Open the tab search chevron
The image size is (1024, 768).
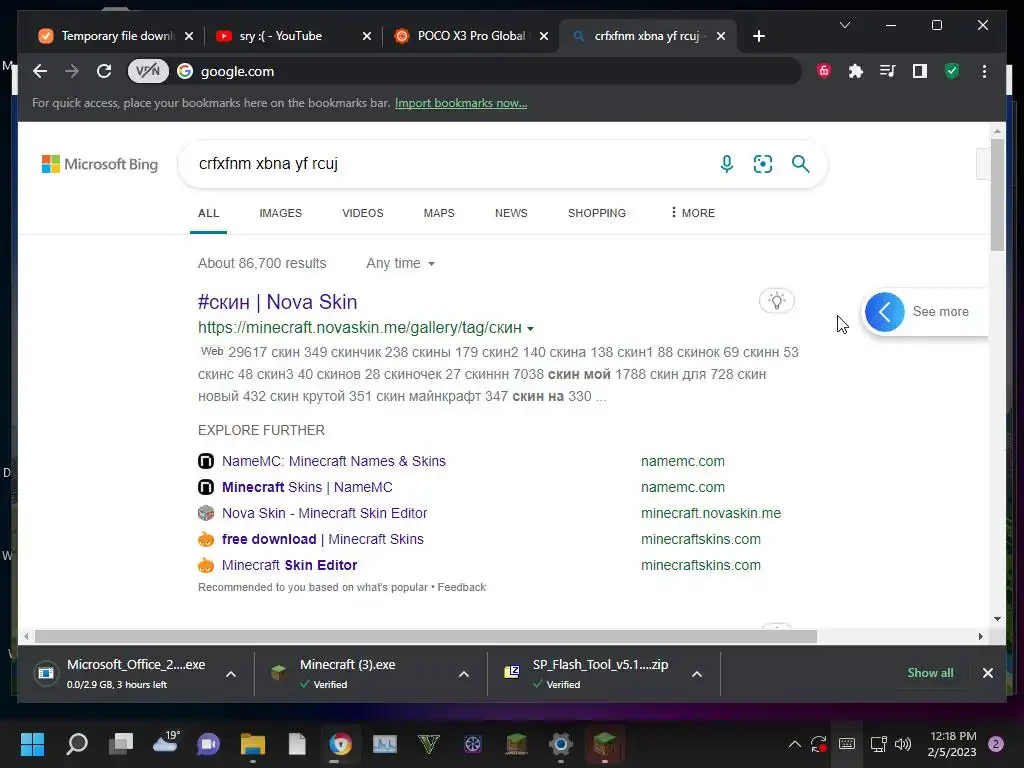coord(844,25)
